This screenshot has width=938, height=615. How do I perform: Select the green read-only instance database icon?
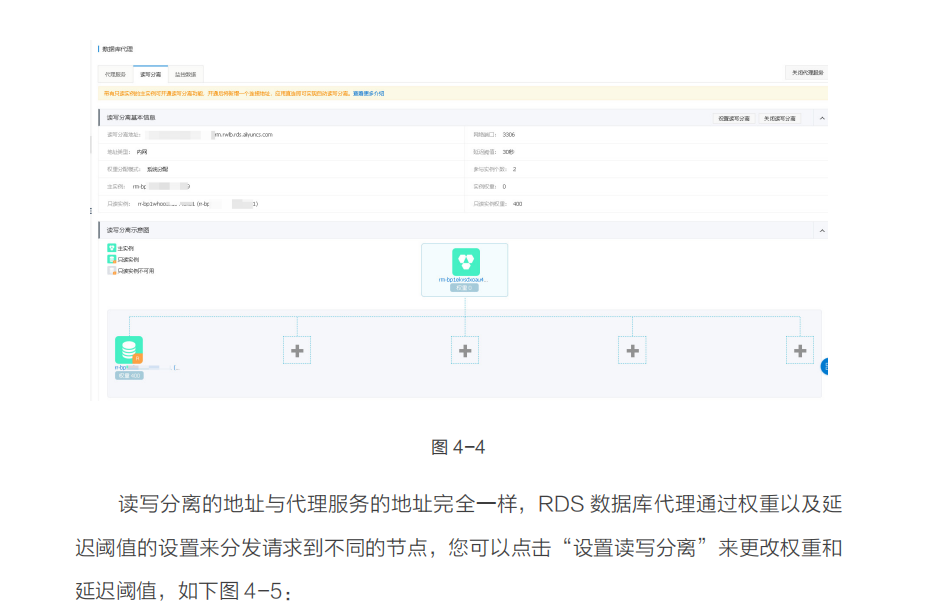(x=130, y=349)
